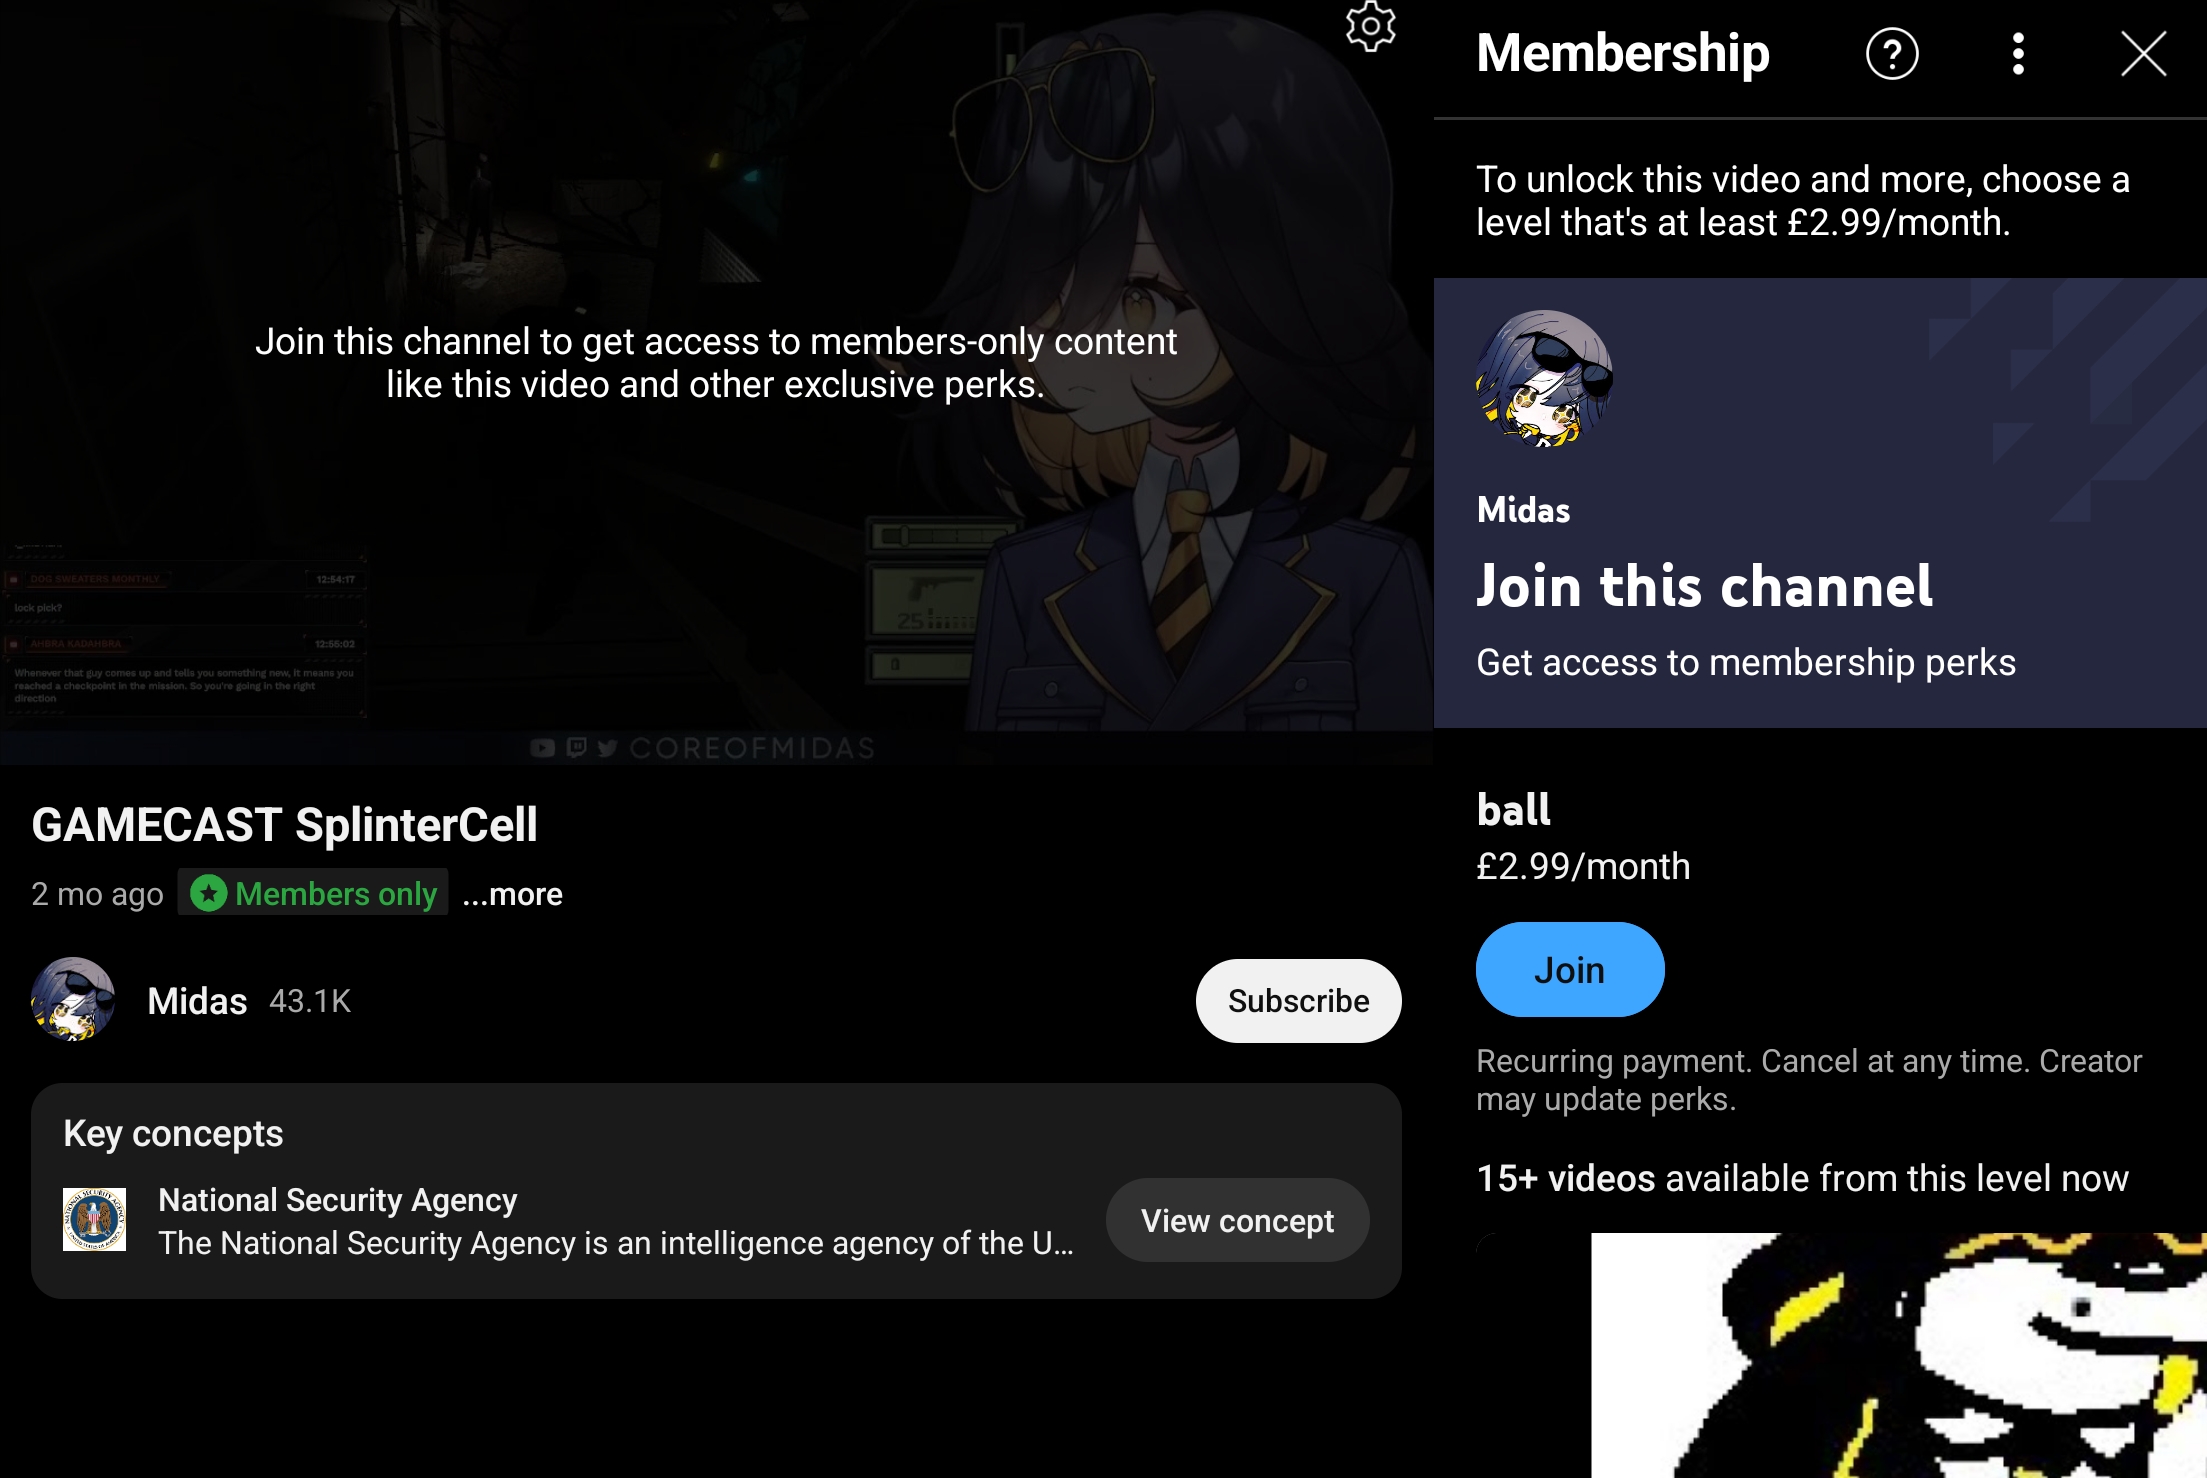
Task: Click the 43.1K subscriber count
Action: click(310, 1001)
